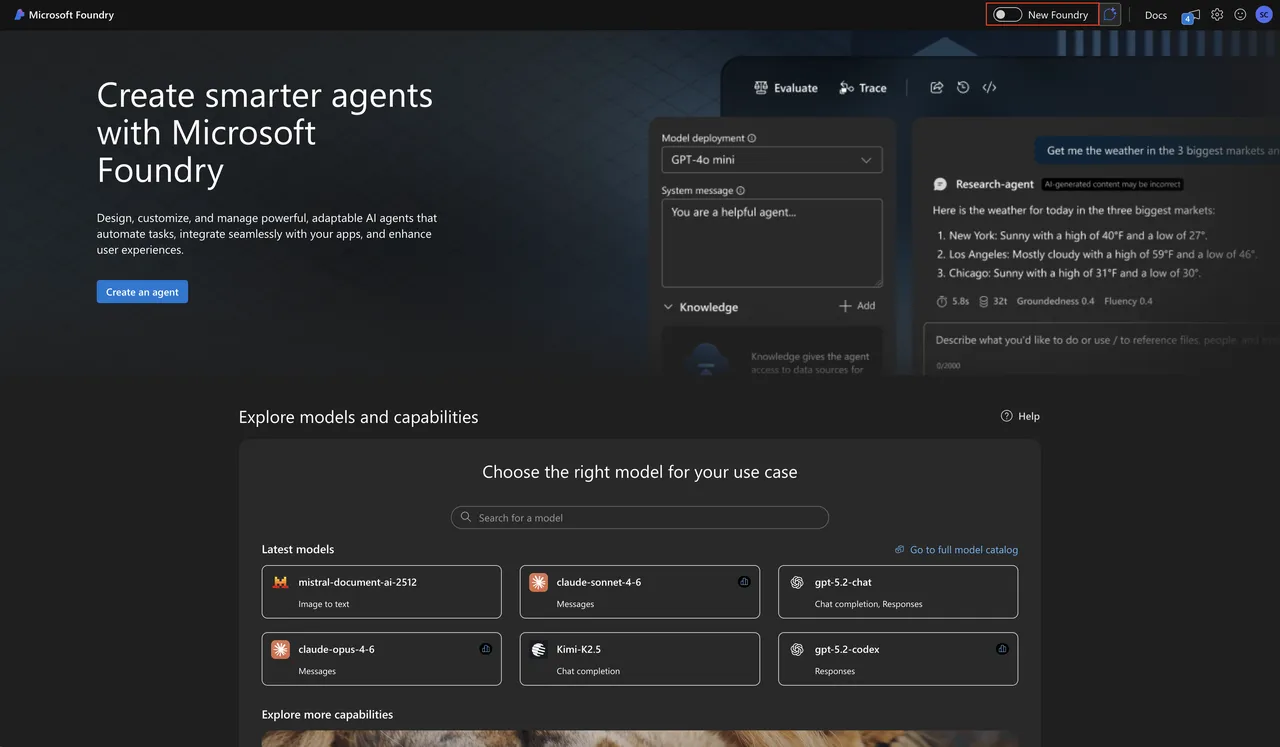The height and width of the screenshot is (747, 1280).
Task: Open the gpt-5.2-chat model card
Action: (898, 592)
